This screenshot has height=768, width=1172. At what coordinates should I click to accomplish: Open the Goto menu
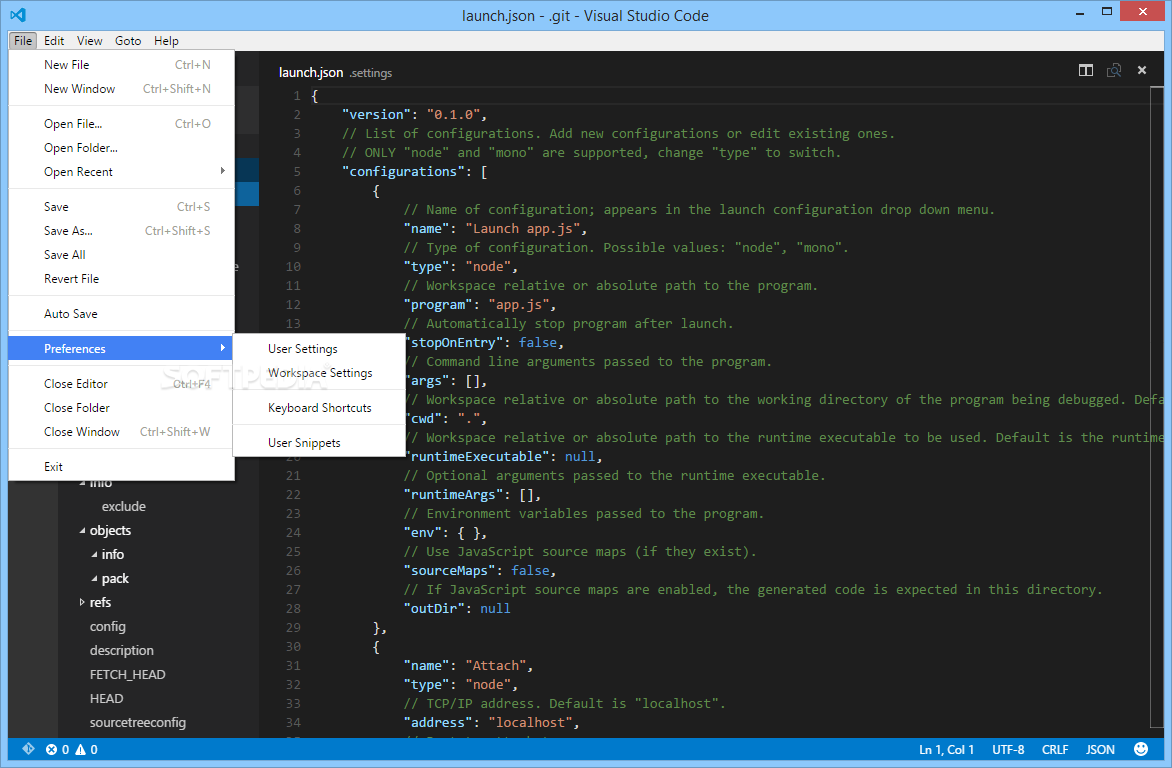pos(128,40)
